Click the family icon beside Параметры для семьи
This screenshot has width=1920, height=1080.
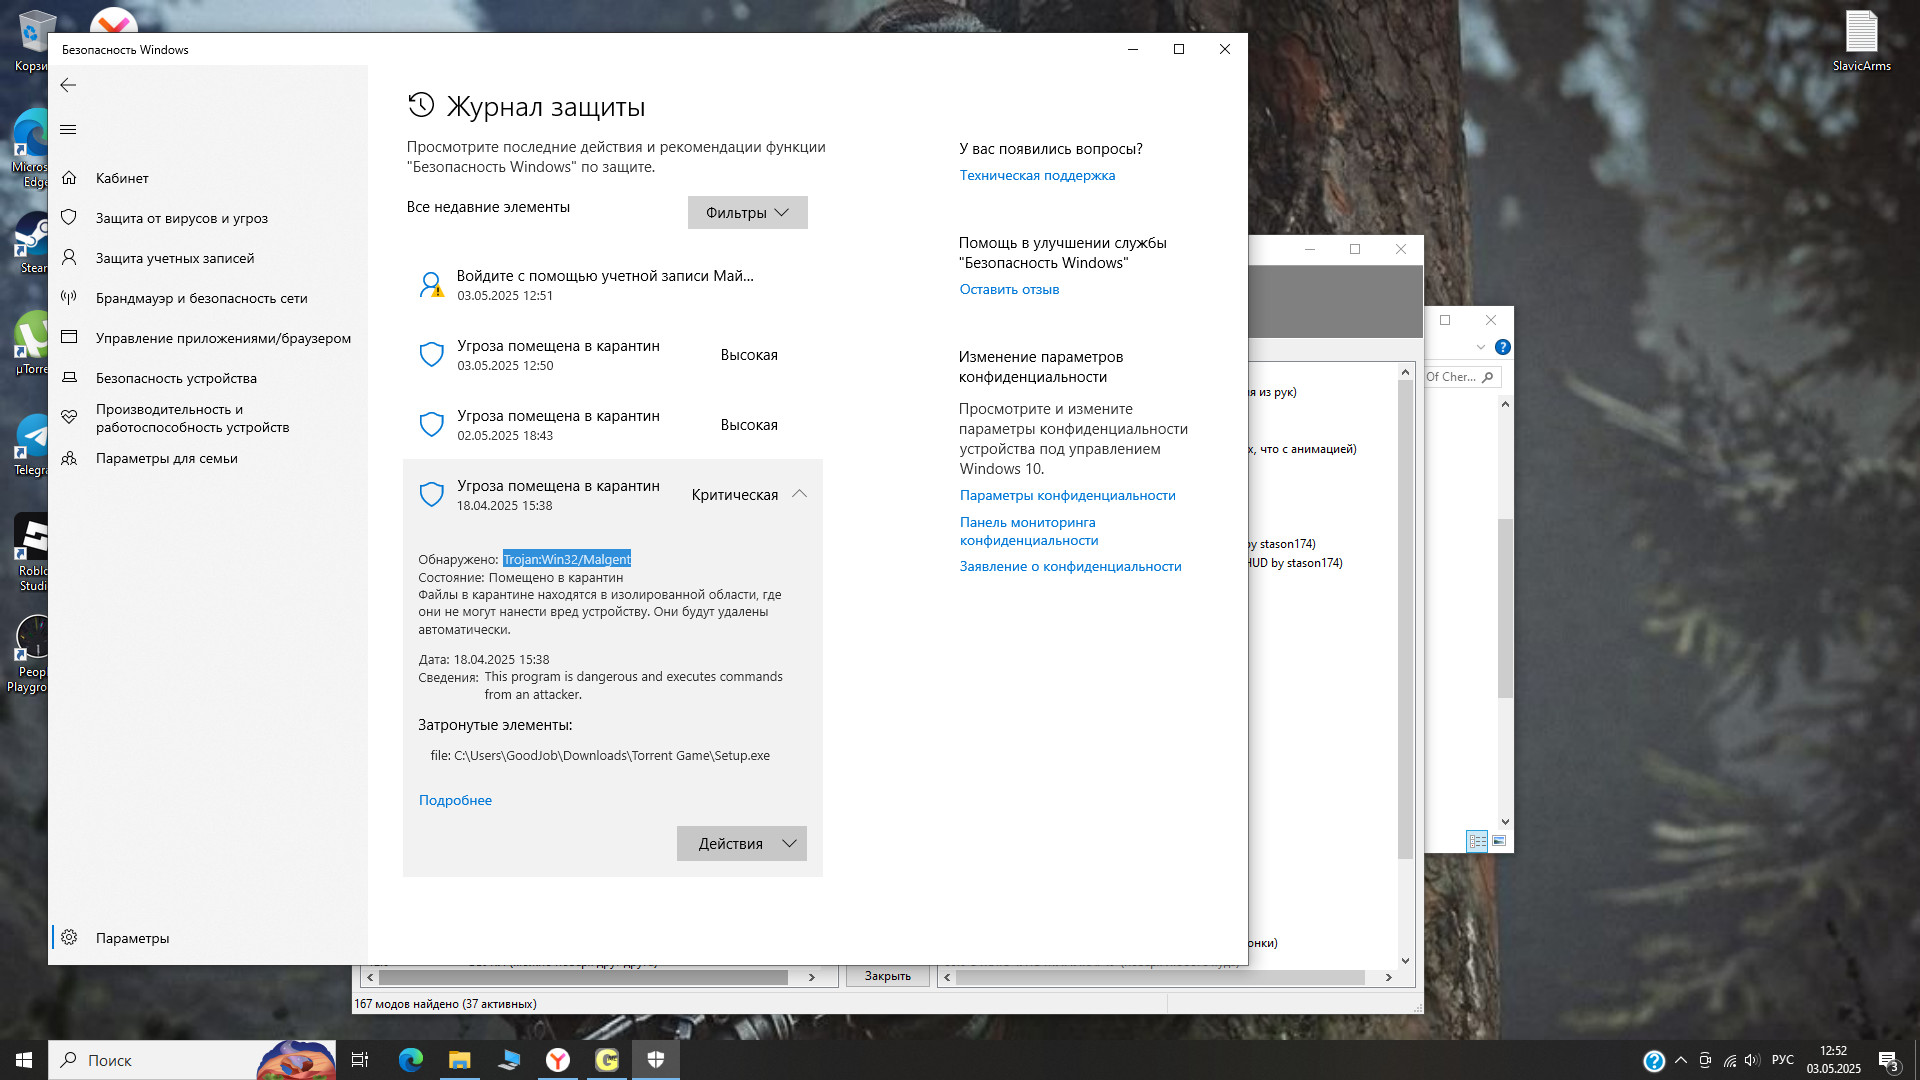pos(69,458)
